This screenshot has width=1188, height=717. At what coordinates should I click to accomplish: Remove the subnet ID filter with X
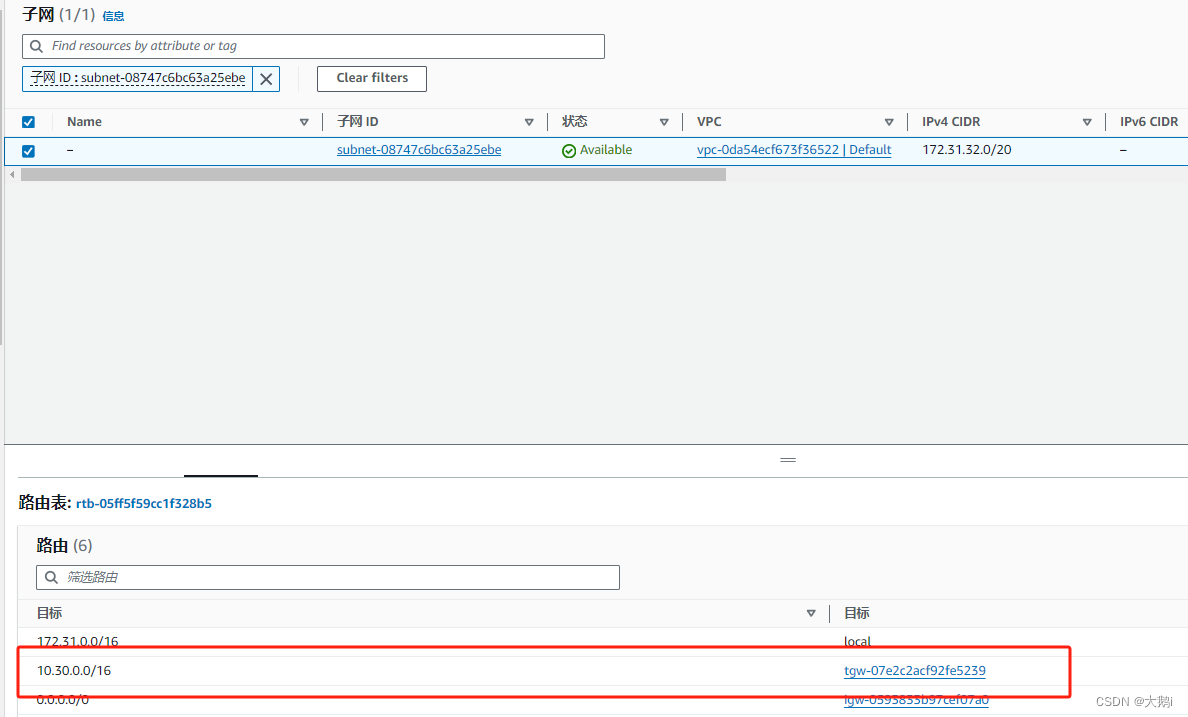click(266, 79)
